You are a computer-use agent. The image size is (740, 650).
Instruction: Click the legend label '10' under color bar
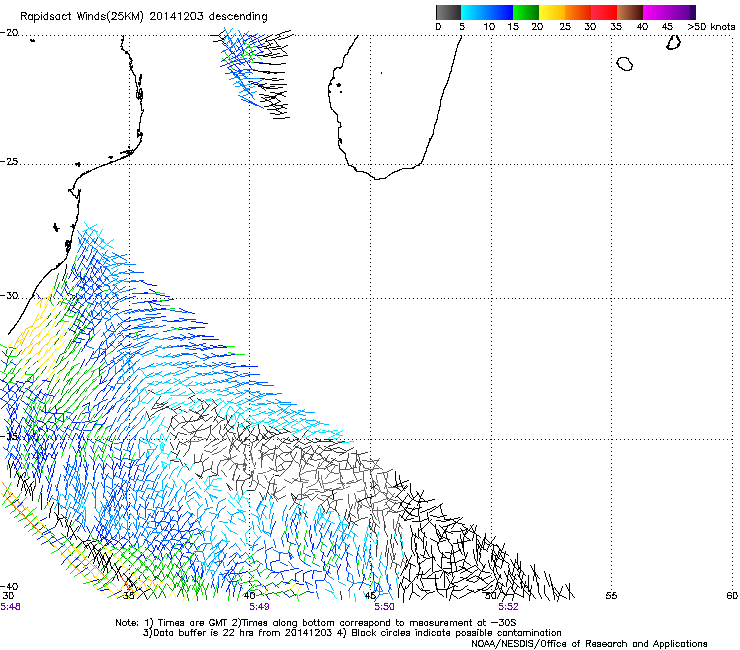(x=489, y=27)
